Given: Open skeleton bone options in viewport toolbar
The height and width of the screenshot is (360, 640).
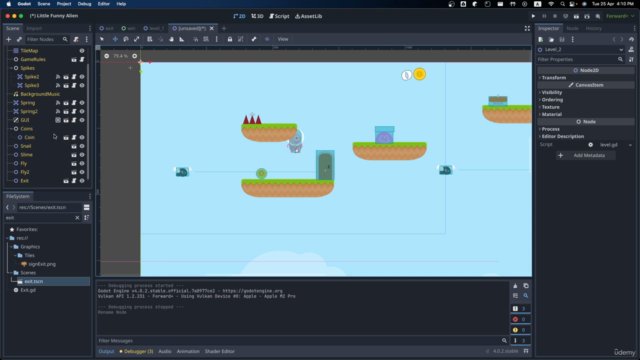Looking at the screenshot, I should point(254,39).
